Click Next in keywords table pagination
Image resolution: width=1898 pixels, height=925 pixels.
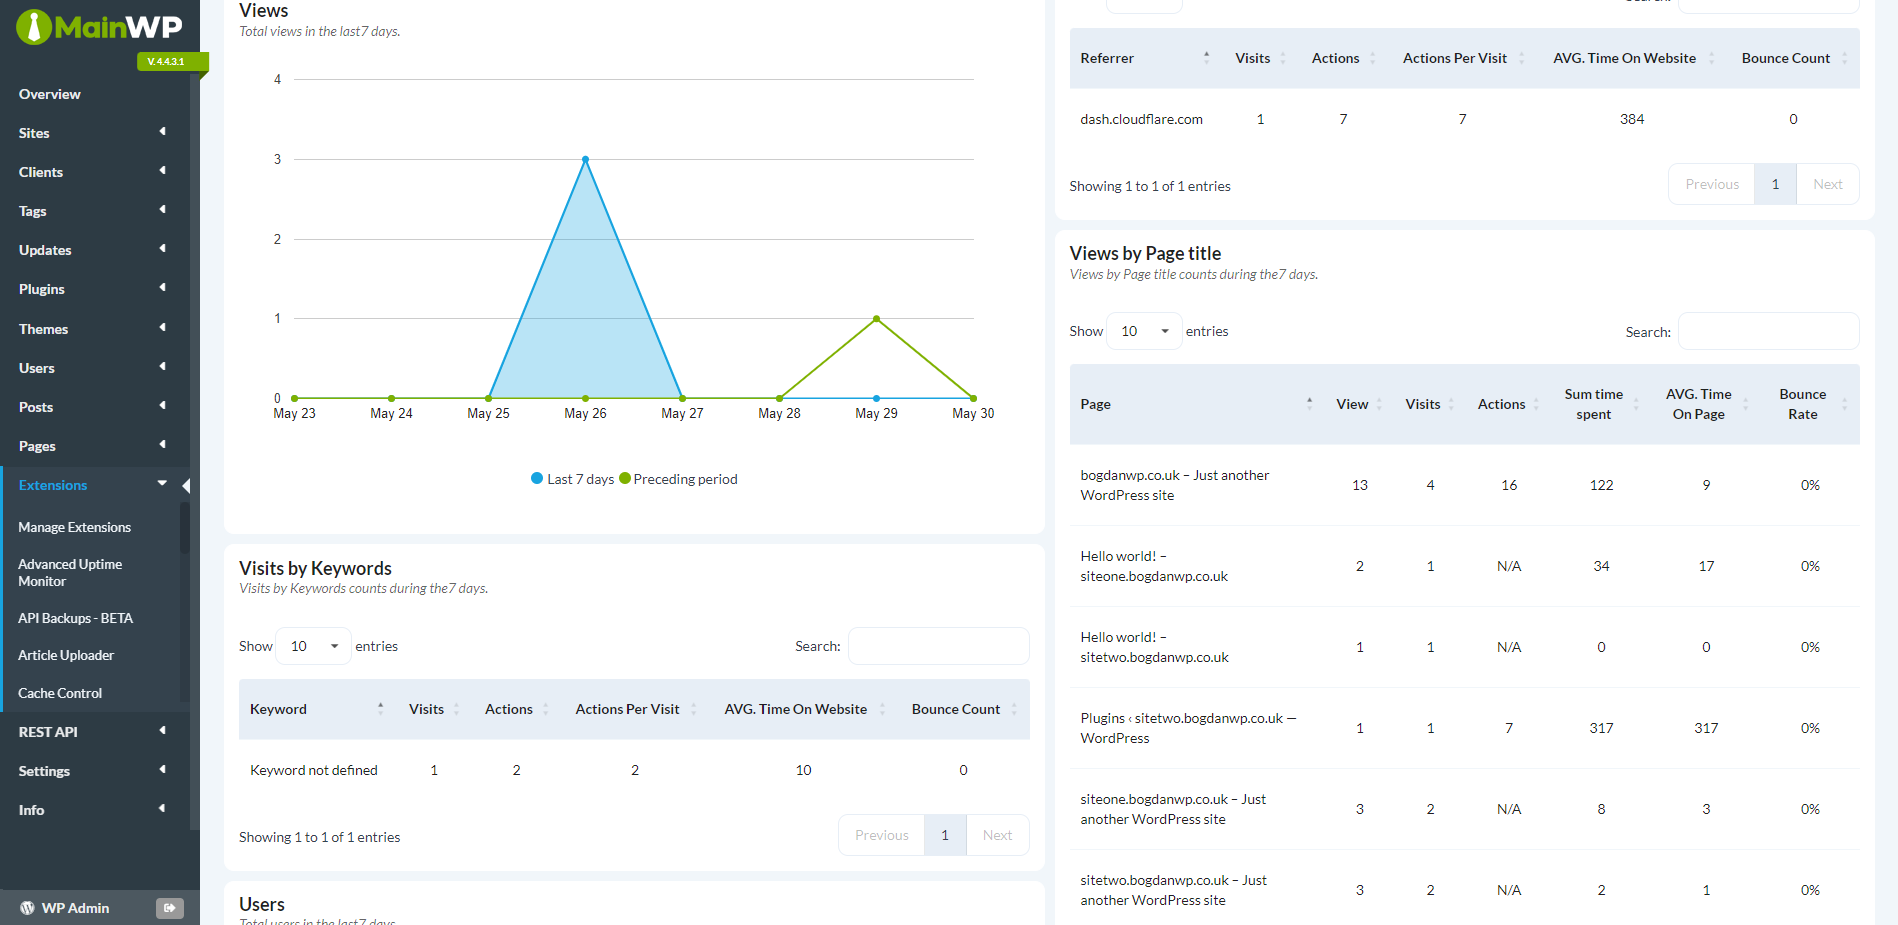998,835
